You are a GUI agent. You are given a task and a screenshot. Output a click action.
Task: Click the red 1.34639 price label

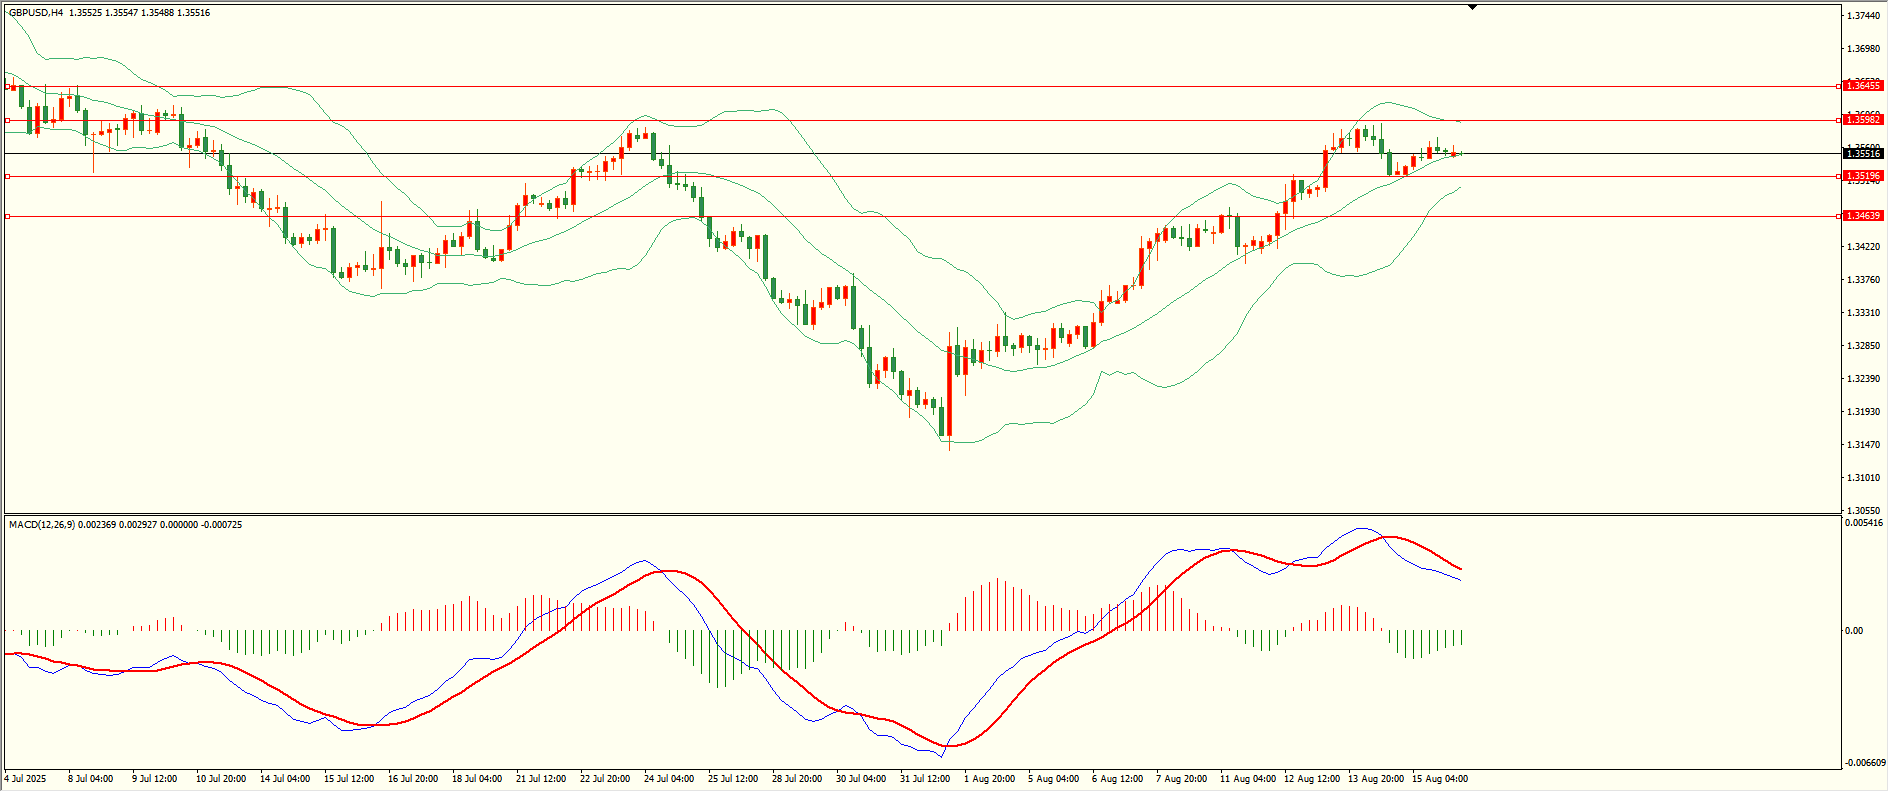[1863, 216]
